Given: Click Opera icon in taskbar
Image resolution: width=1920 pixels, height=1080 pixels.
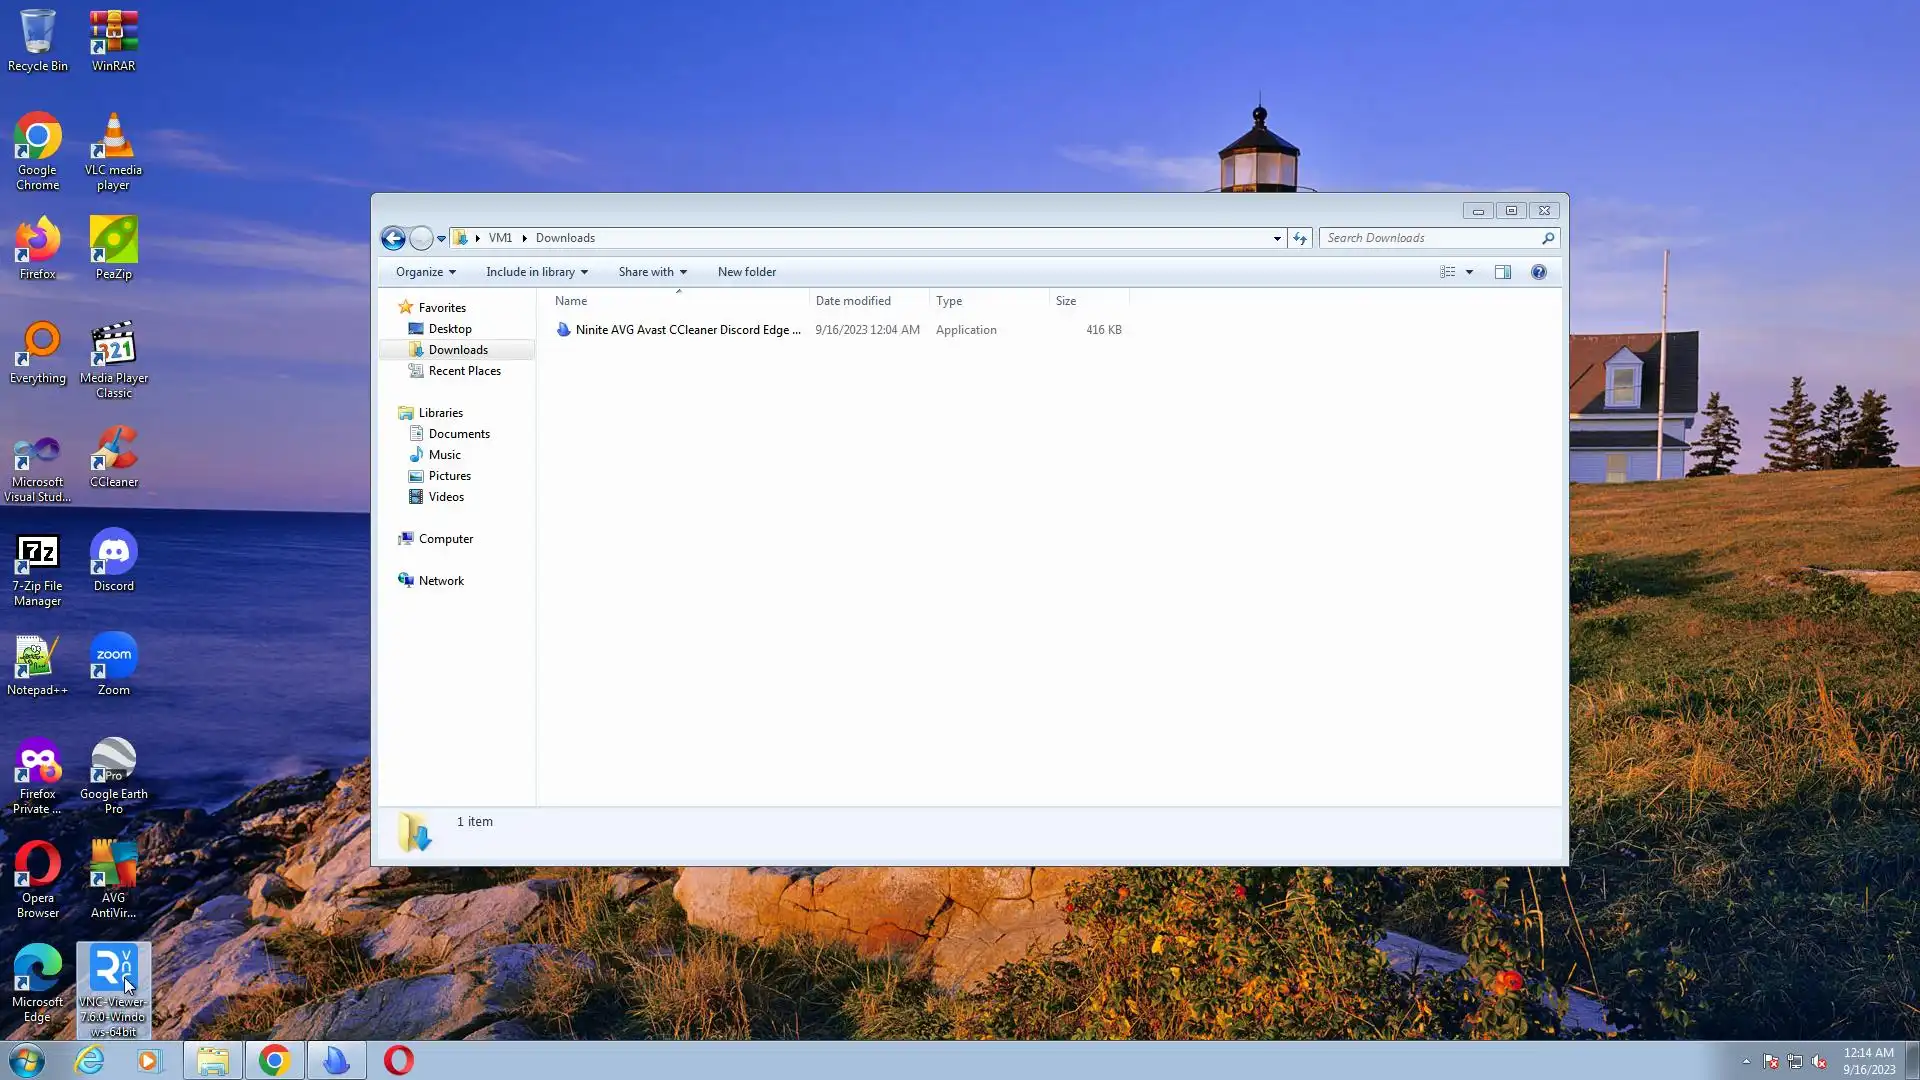Looking at the screenshot, I should (x=398, y=1060).
